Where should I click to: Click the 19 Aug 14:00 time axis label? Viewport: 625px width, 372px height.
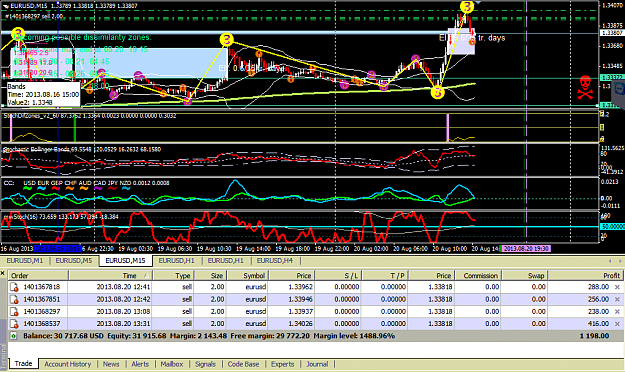click(254, 249)
